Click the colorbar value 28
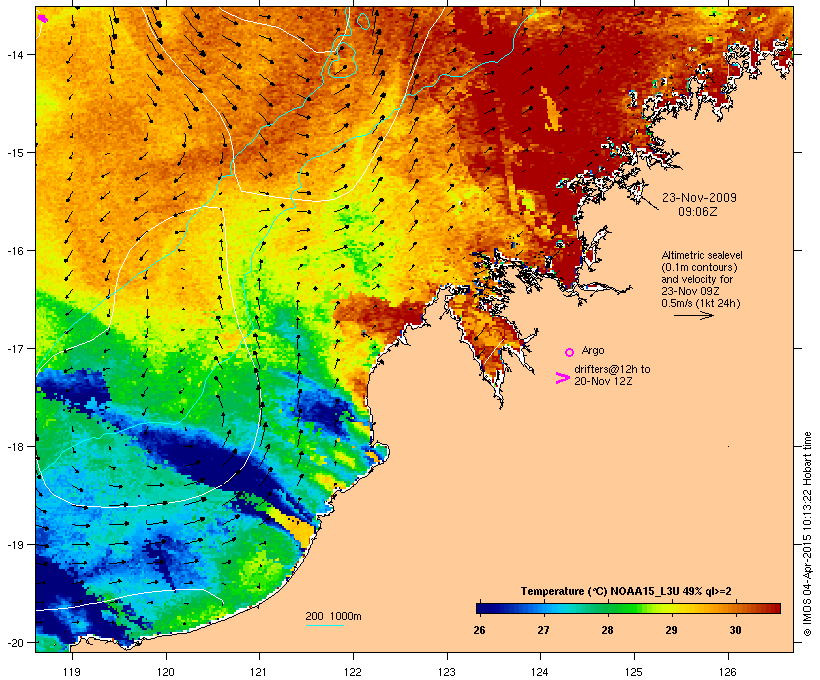The image size is (820, 680). pos(607,630)
